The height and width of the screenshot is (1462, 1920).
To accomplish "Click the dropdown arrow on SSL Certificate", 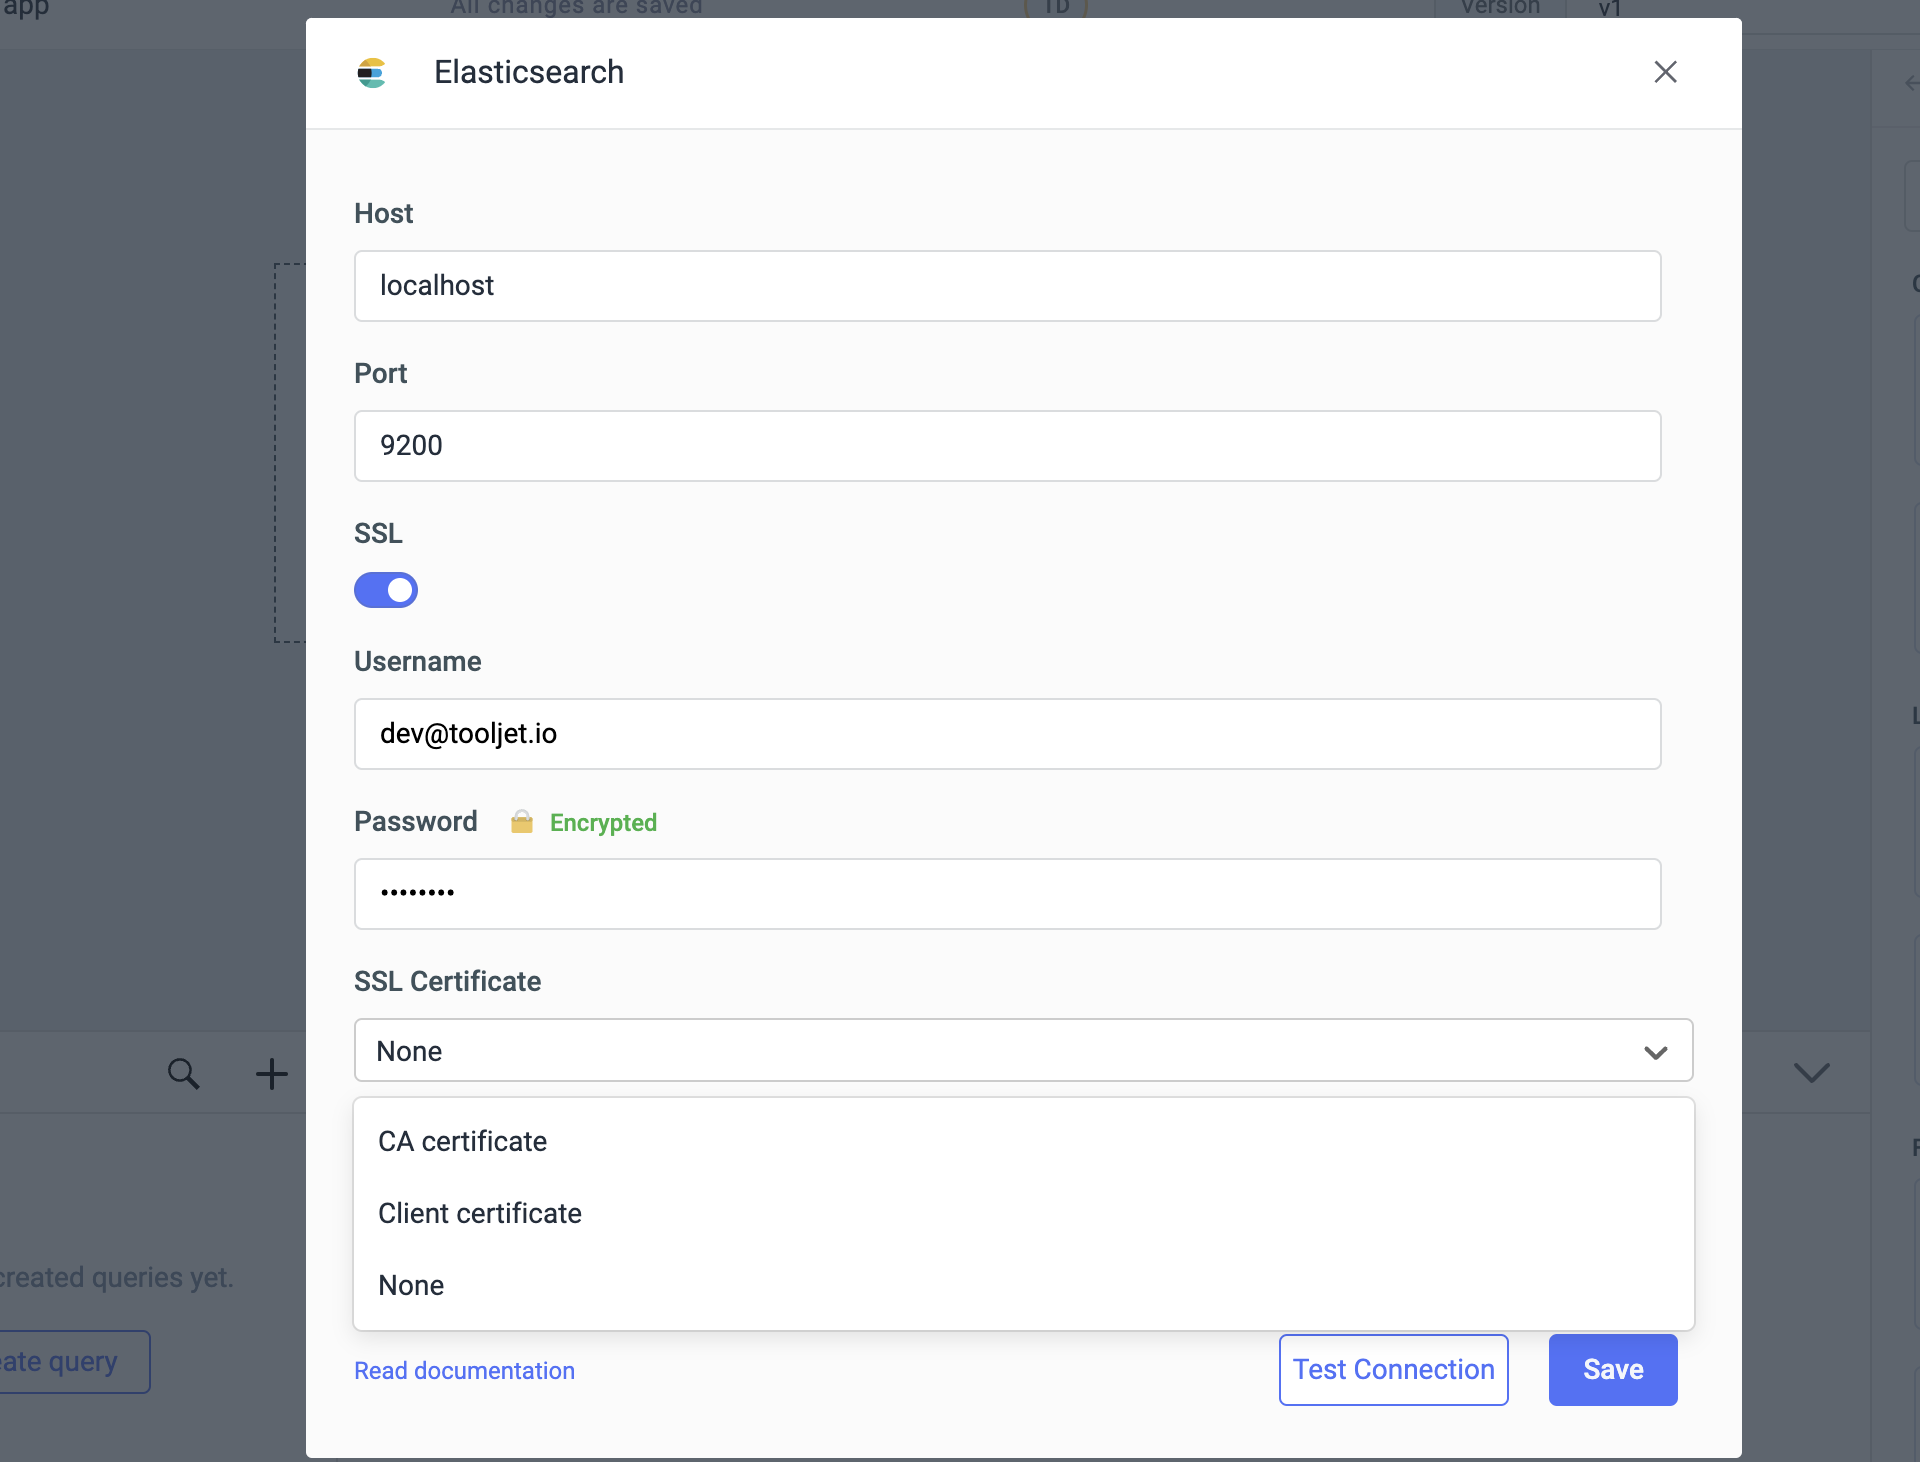I will [1656, 1050].
